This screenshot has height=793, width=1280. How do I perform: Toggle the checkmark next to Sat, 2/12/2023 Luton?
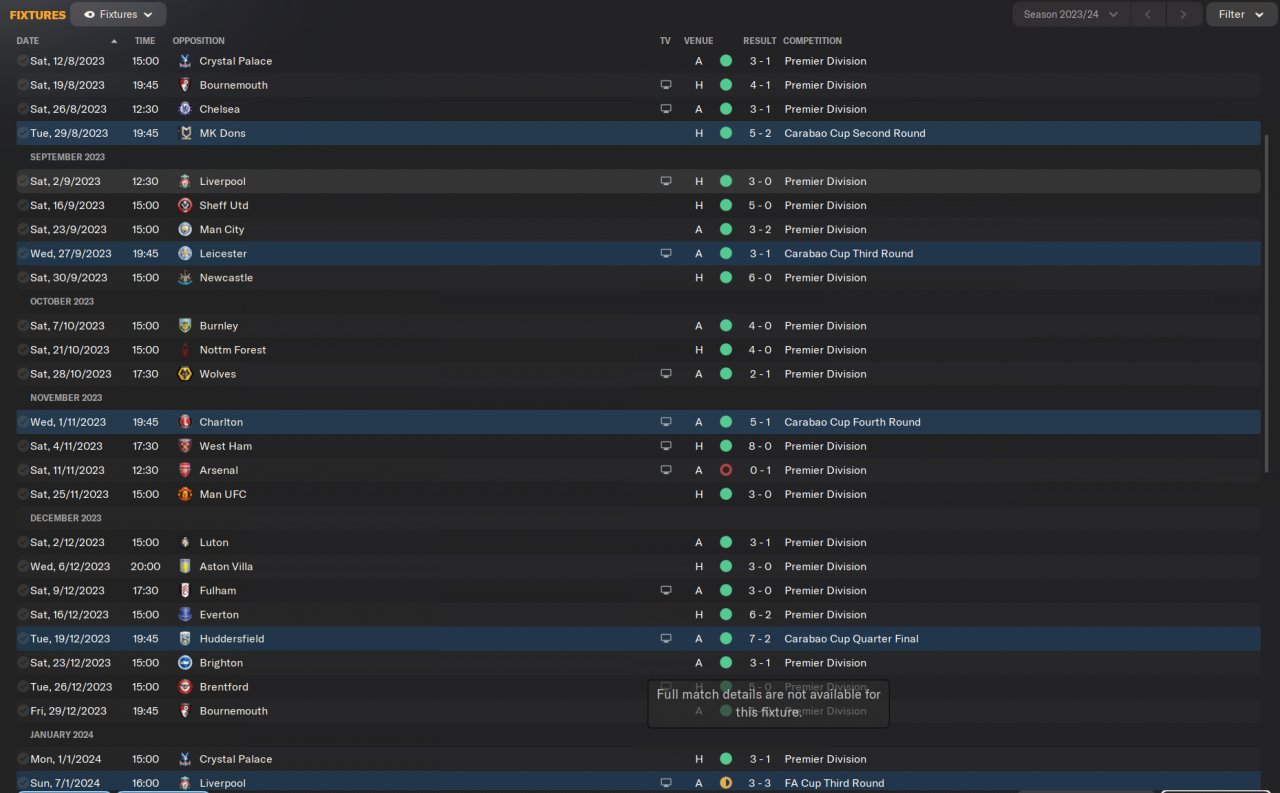point(23,543)
